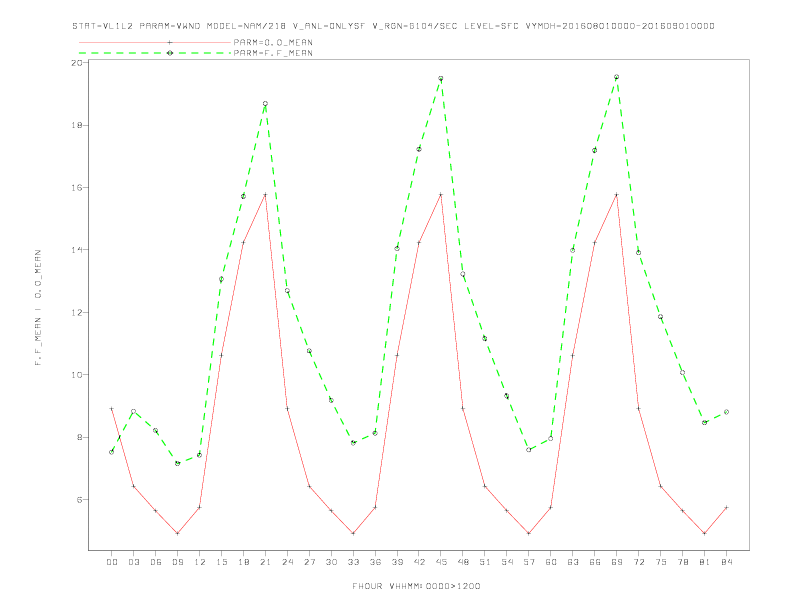
Task: Click the x-axis tick label 78
Action: [683, 562]
